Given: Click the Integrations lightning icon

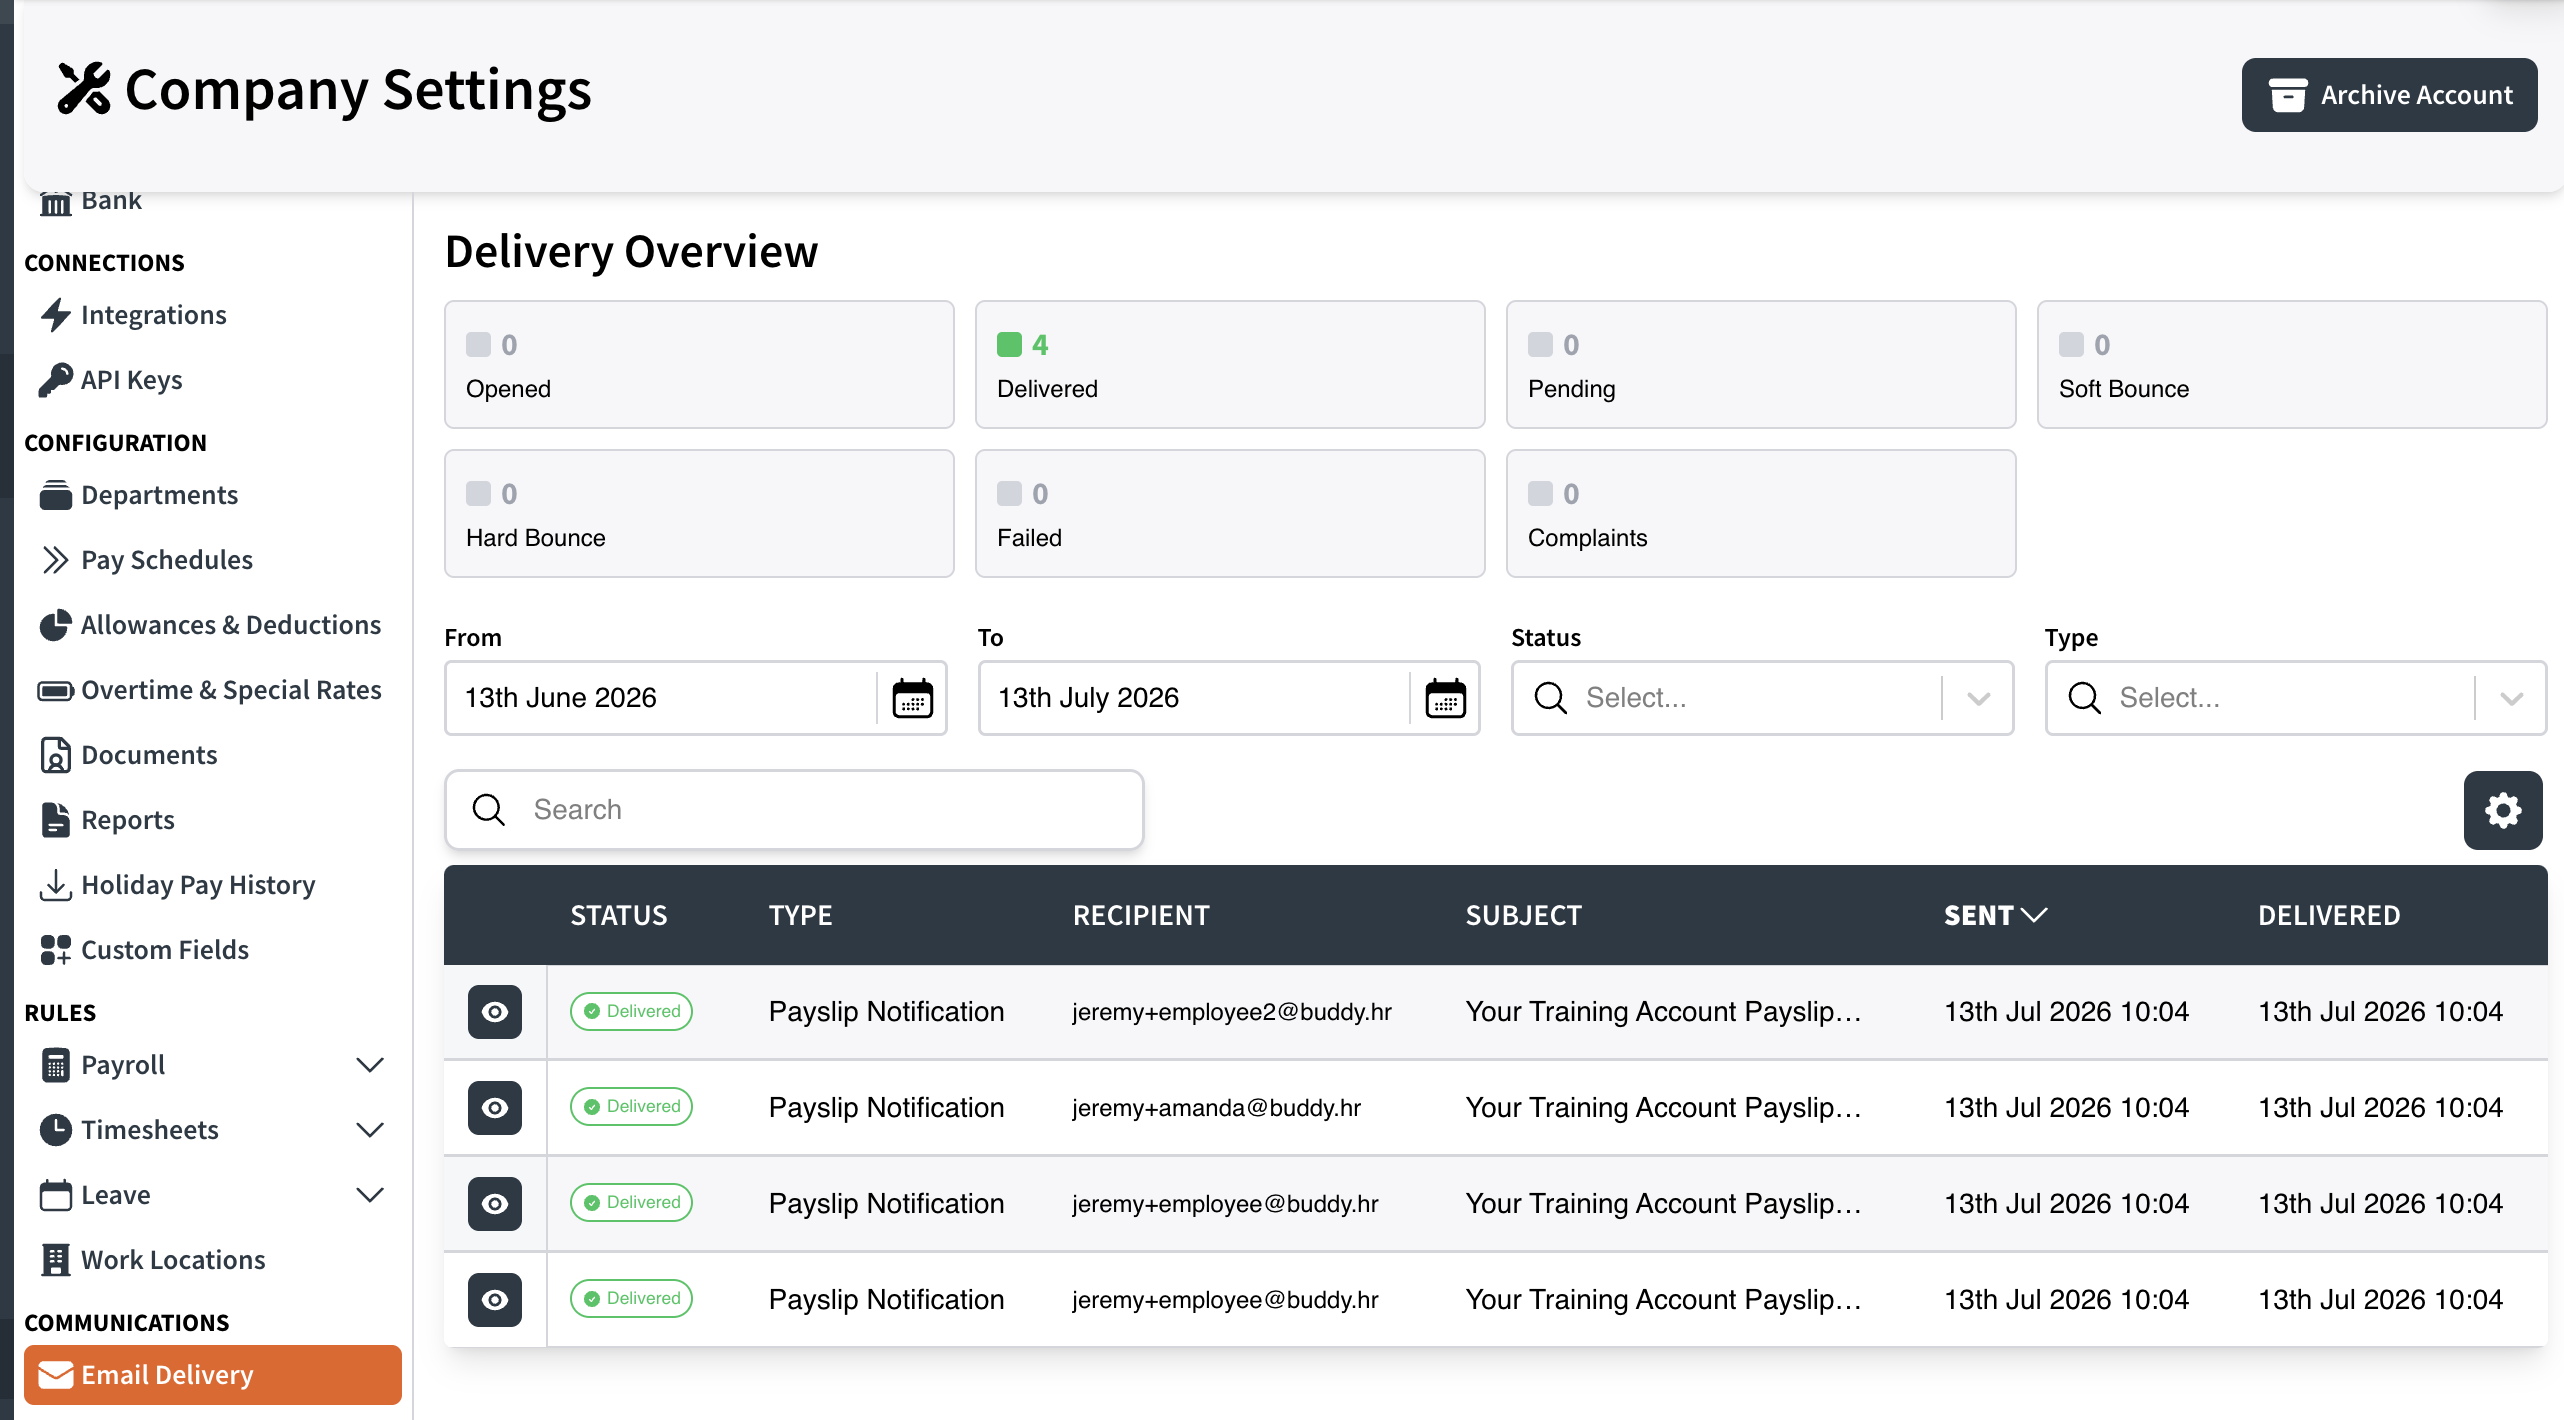Looking at the screenshot, I should pos(56,315).
